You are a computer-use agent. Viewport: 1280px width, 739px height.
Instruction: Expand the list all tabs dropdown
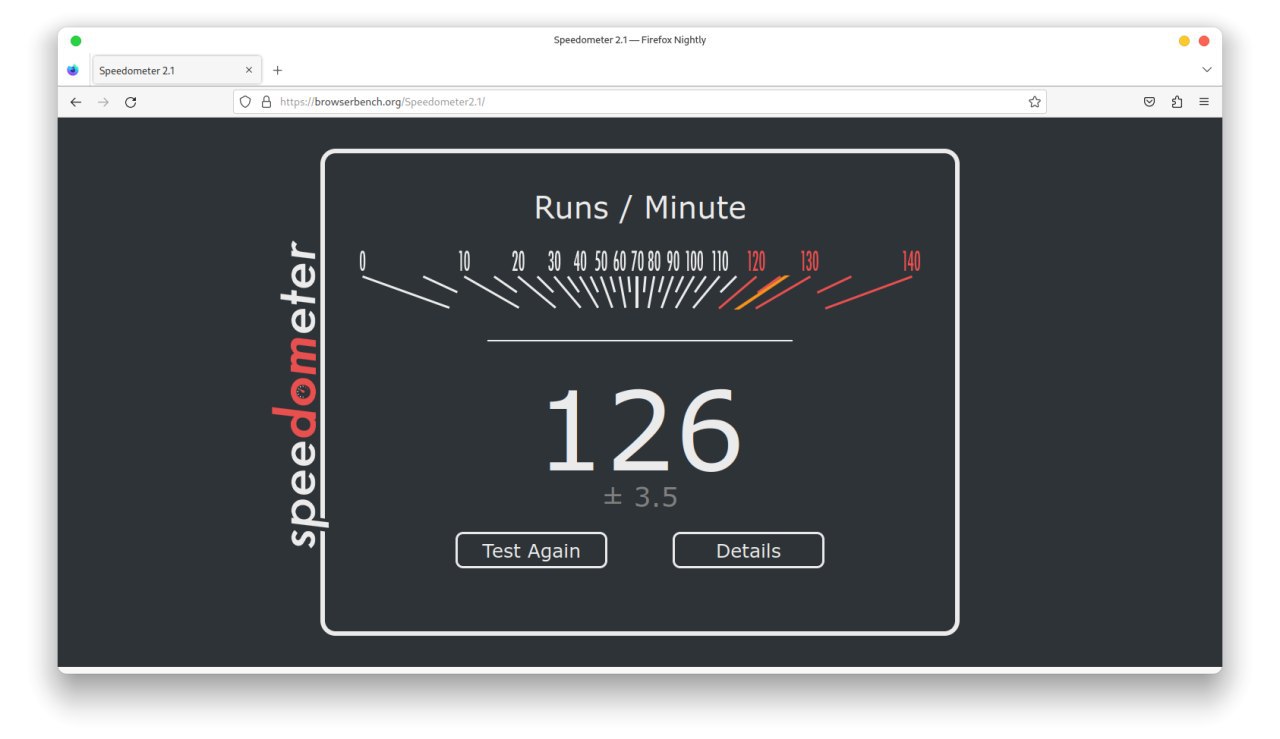pos(1206,70)
